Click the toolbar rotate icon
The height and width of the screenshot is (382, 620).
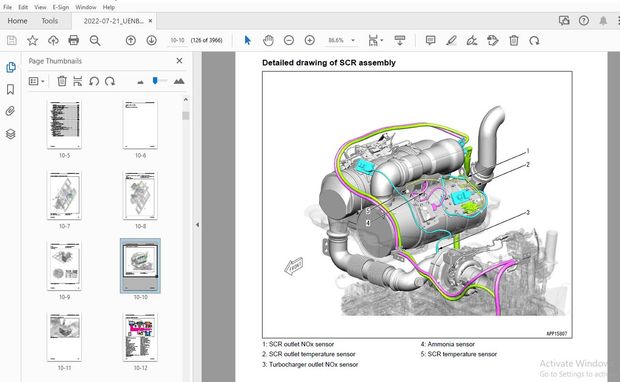click(x=534, y=40)
